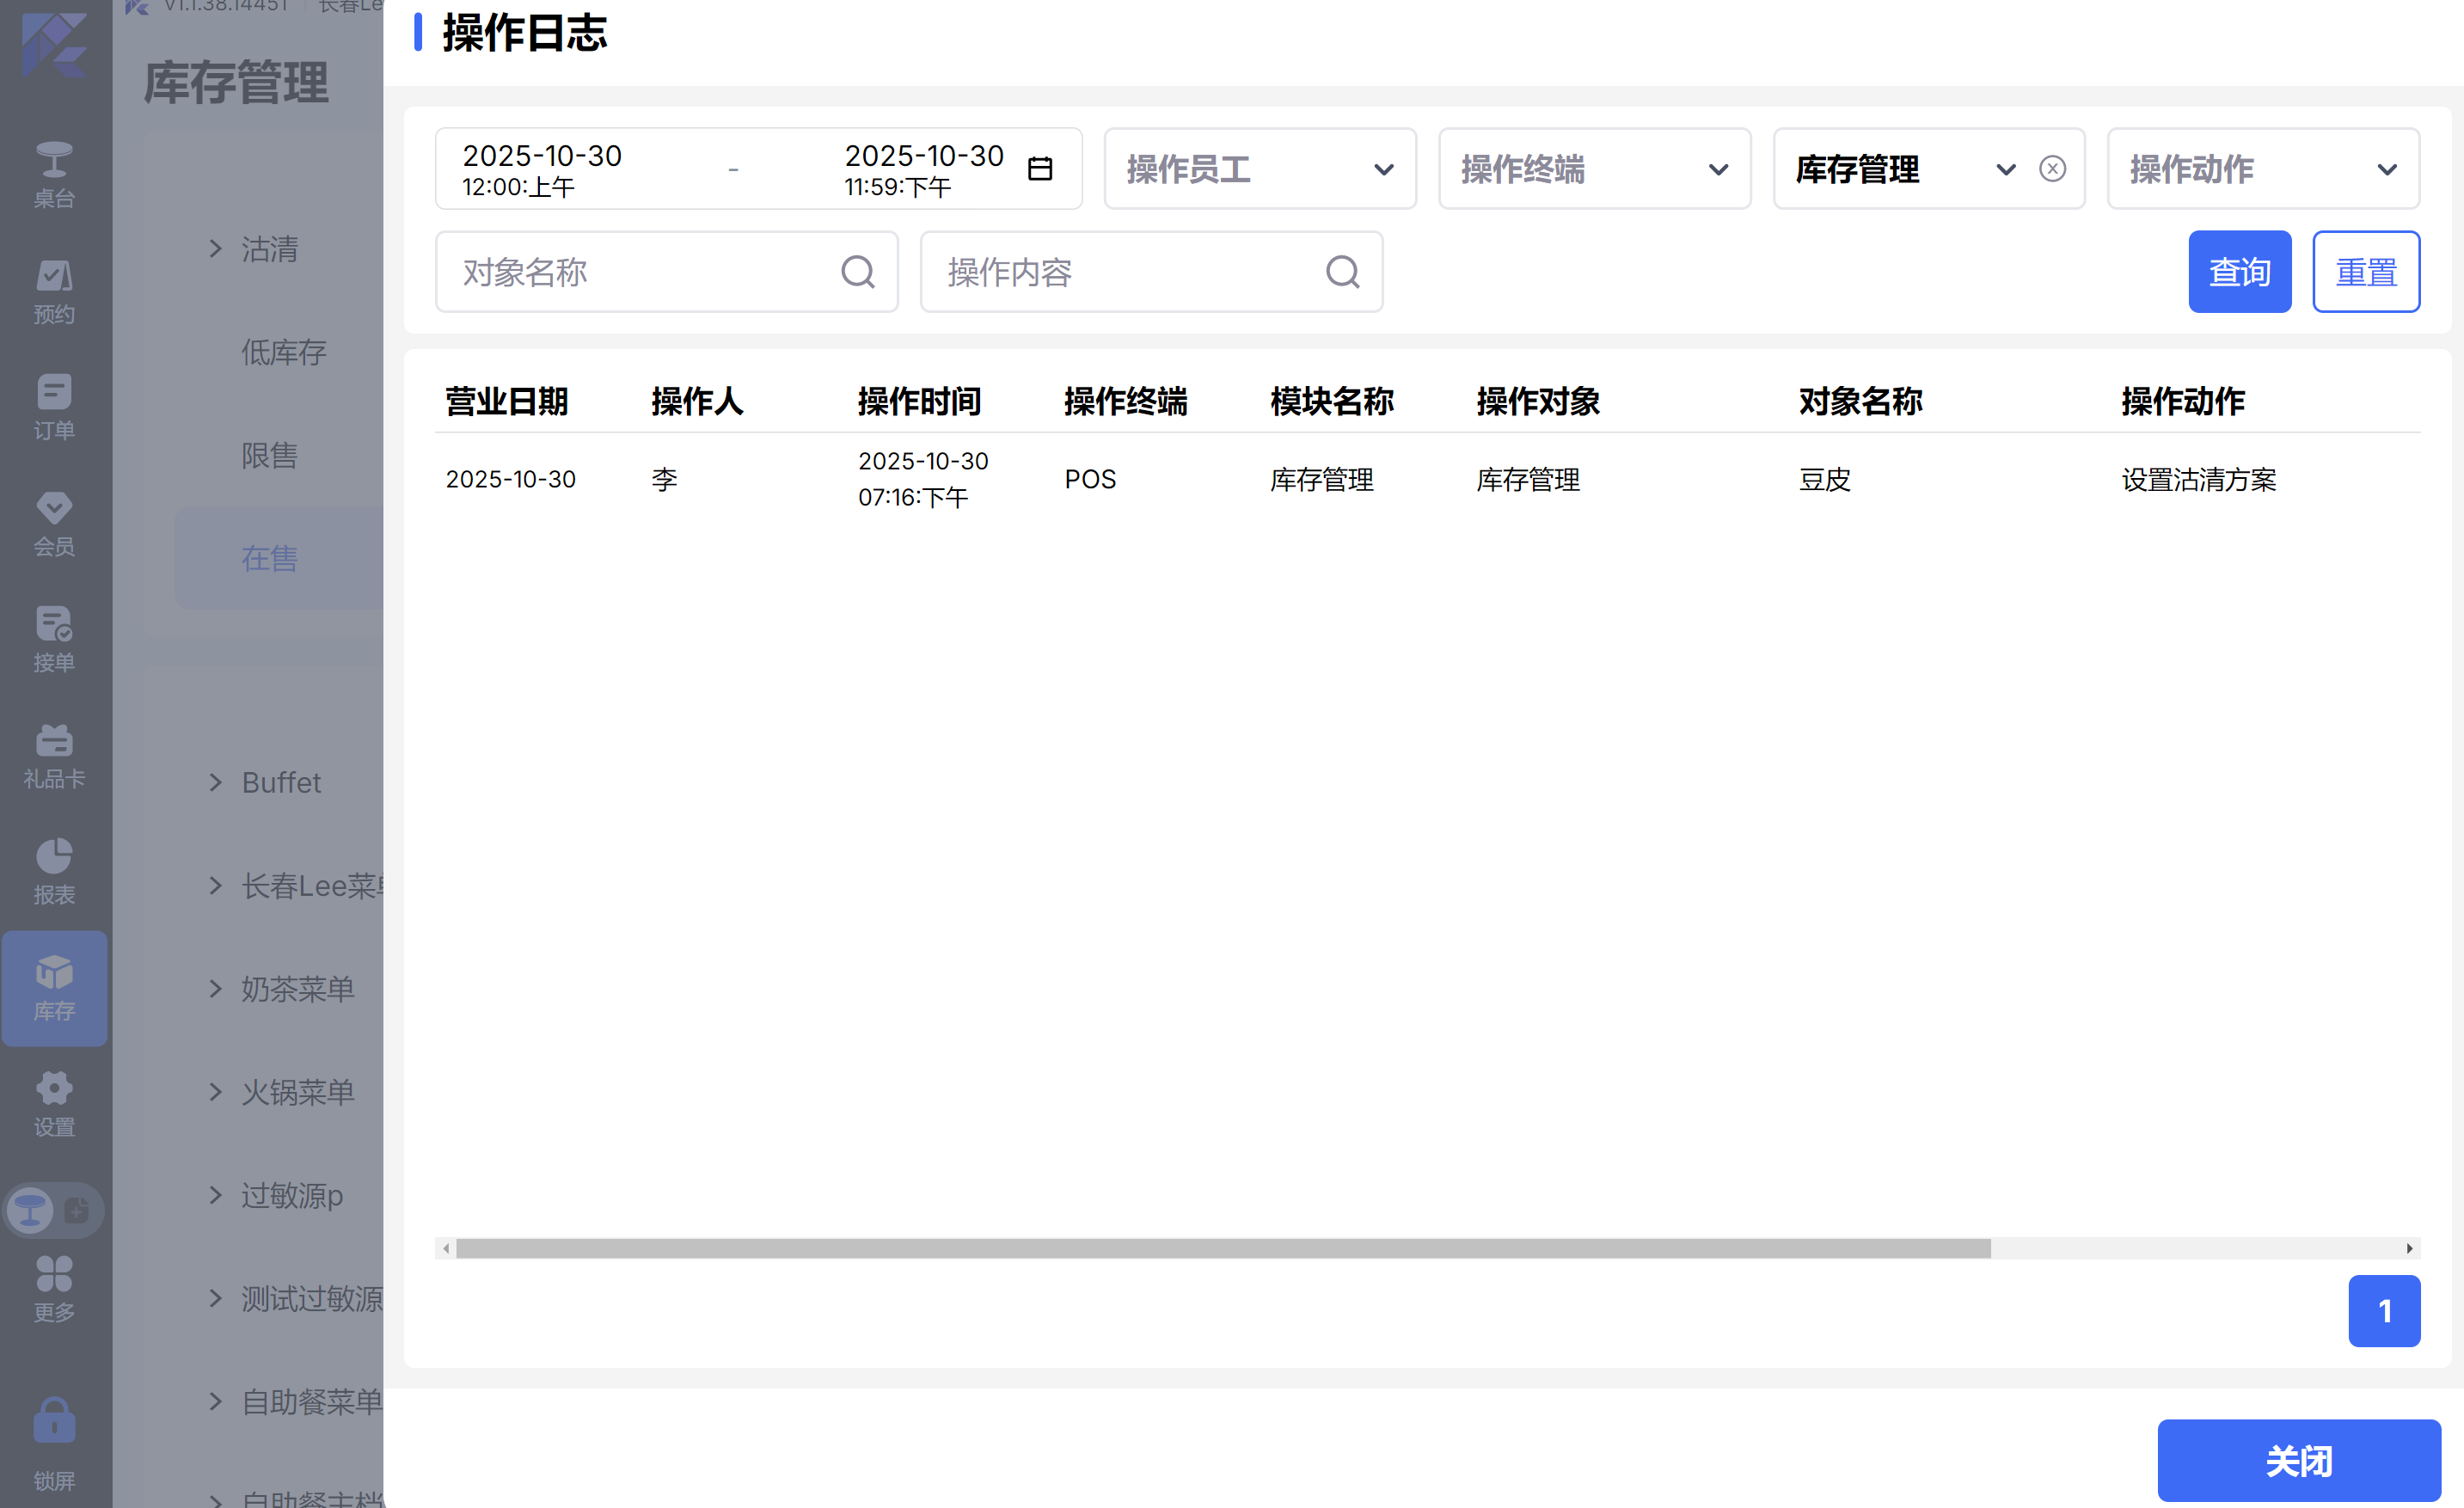Click the 对象名称 input field

click(640, 272)
